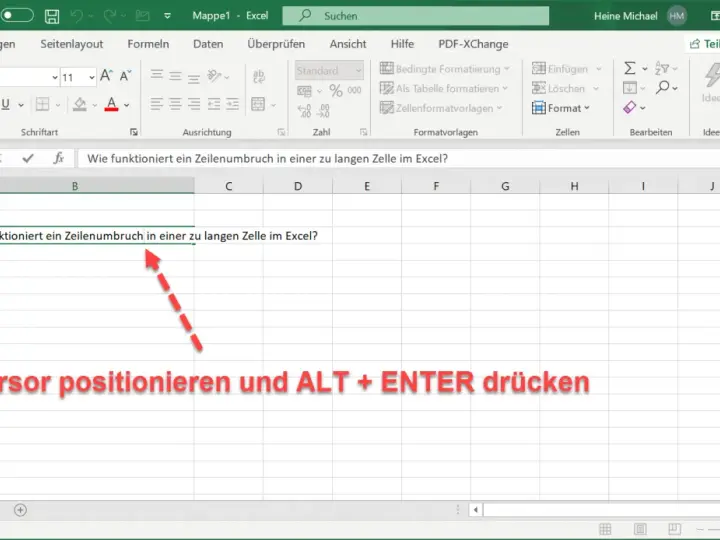Image resolution: width=720 pixels, height=540 pixels.
Task: Open the Quick Access Toolbar customize arrow
Action: click(168, 16)
